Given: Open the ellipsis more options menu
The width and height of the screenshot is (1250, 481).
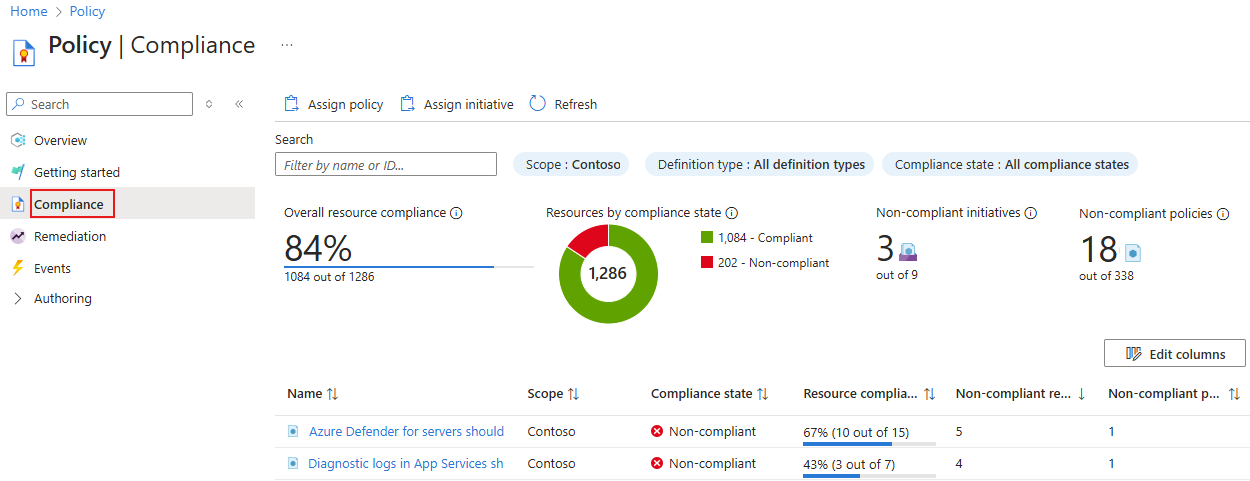Looking at the screenshot, I should (287, 45).
